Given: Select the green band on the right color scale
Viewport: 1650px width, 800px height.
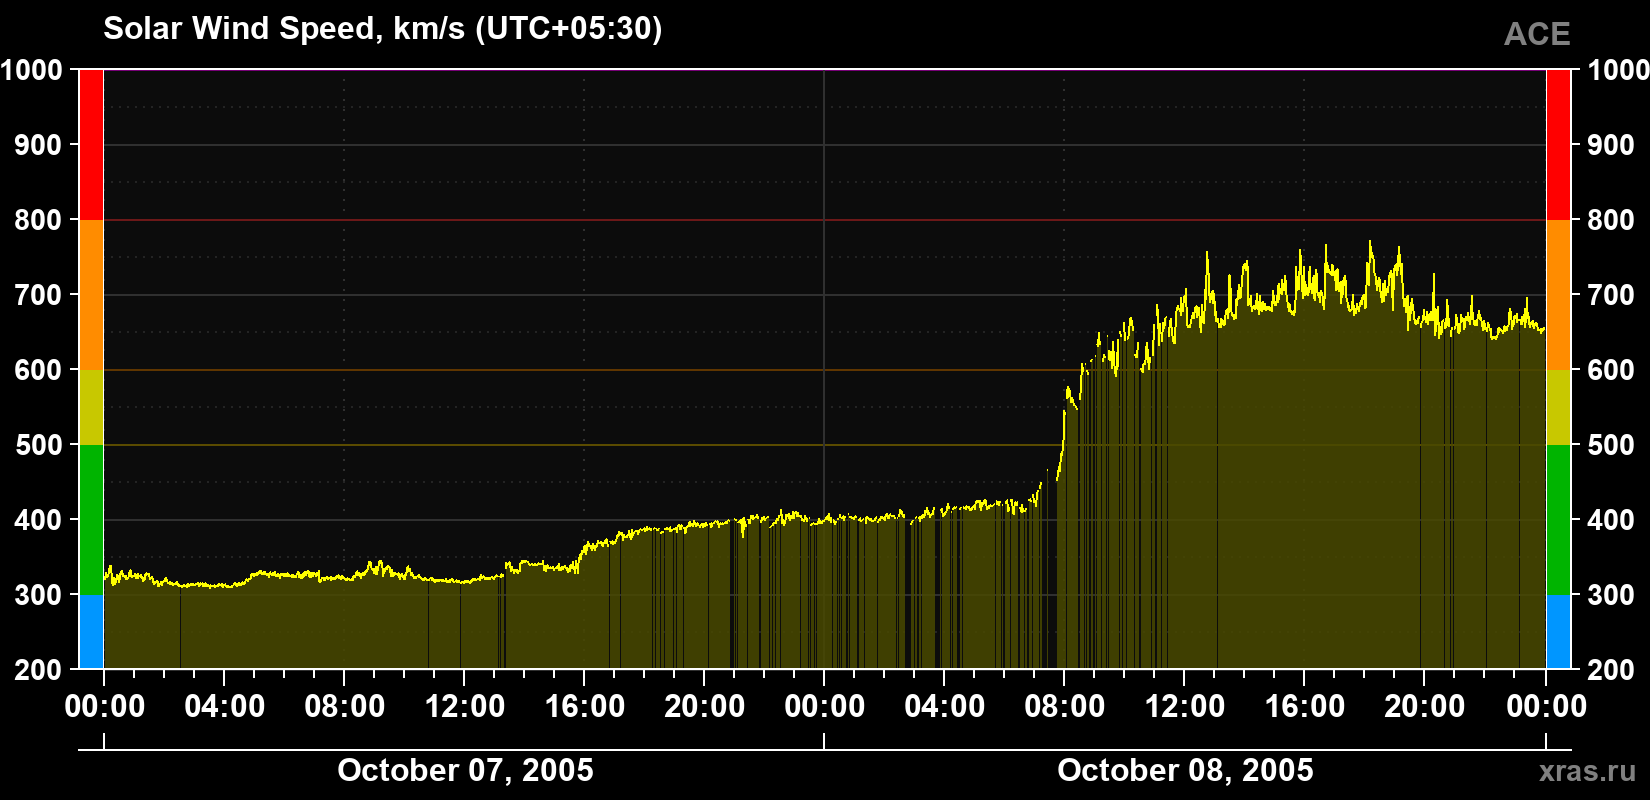Looking at the screenshot, I should [x=1558, y=520].
